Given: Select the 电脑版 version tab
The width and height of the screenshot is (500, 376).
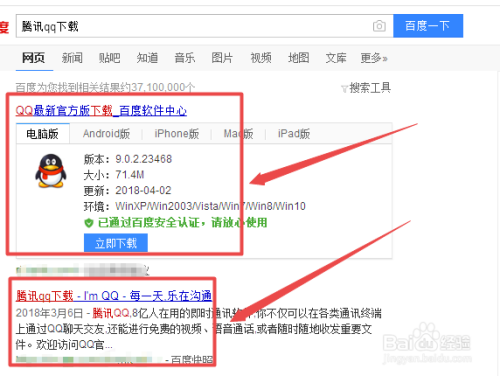Looking at the screenshot, I should pyautogui.click(x=43, y=134).
